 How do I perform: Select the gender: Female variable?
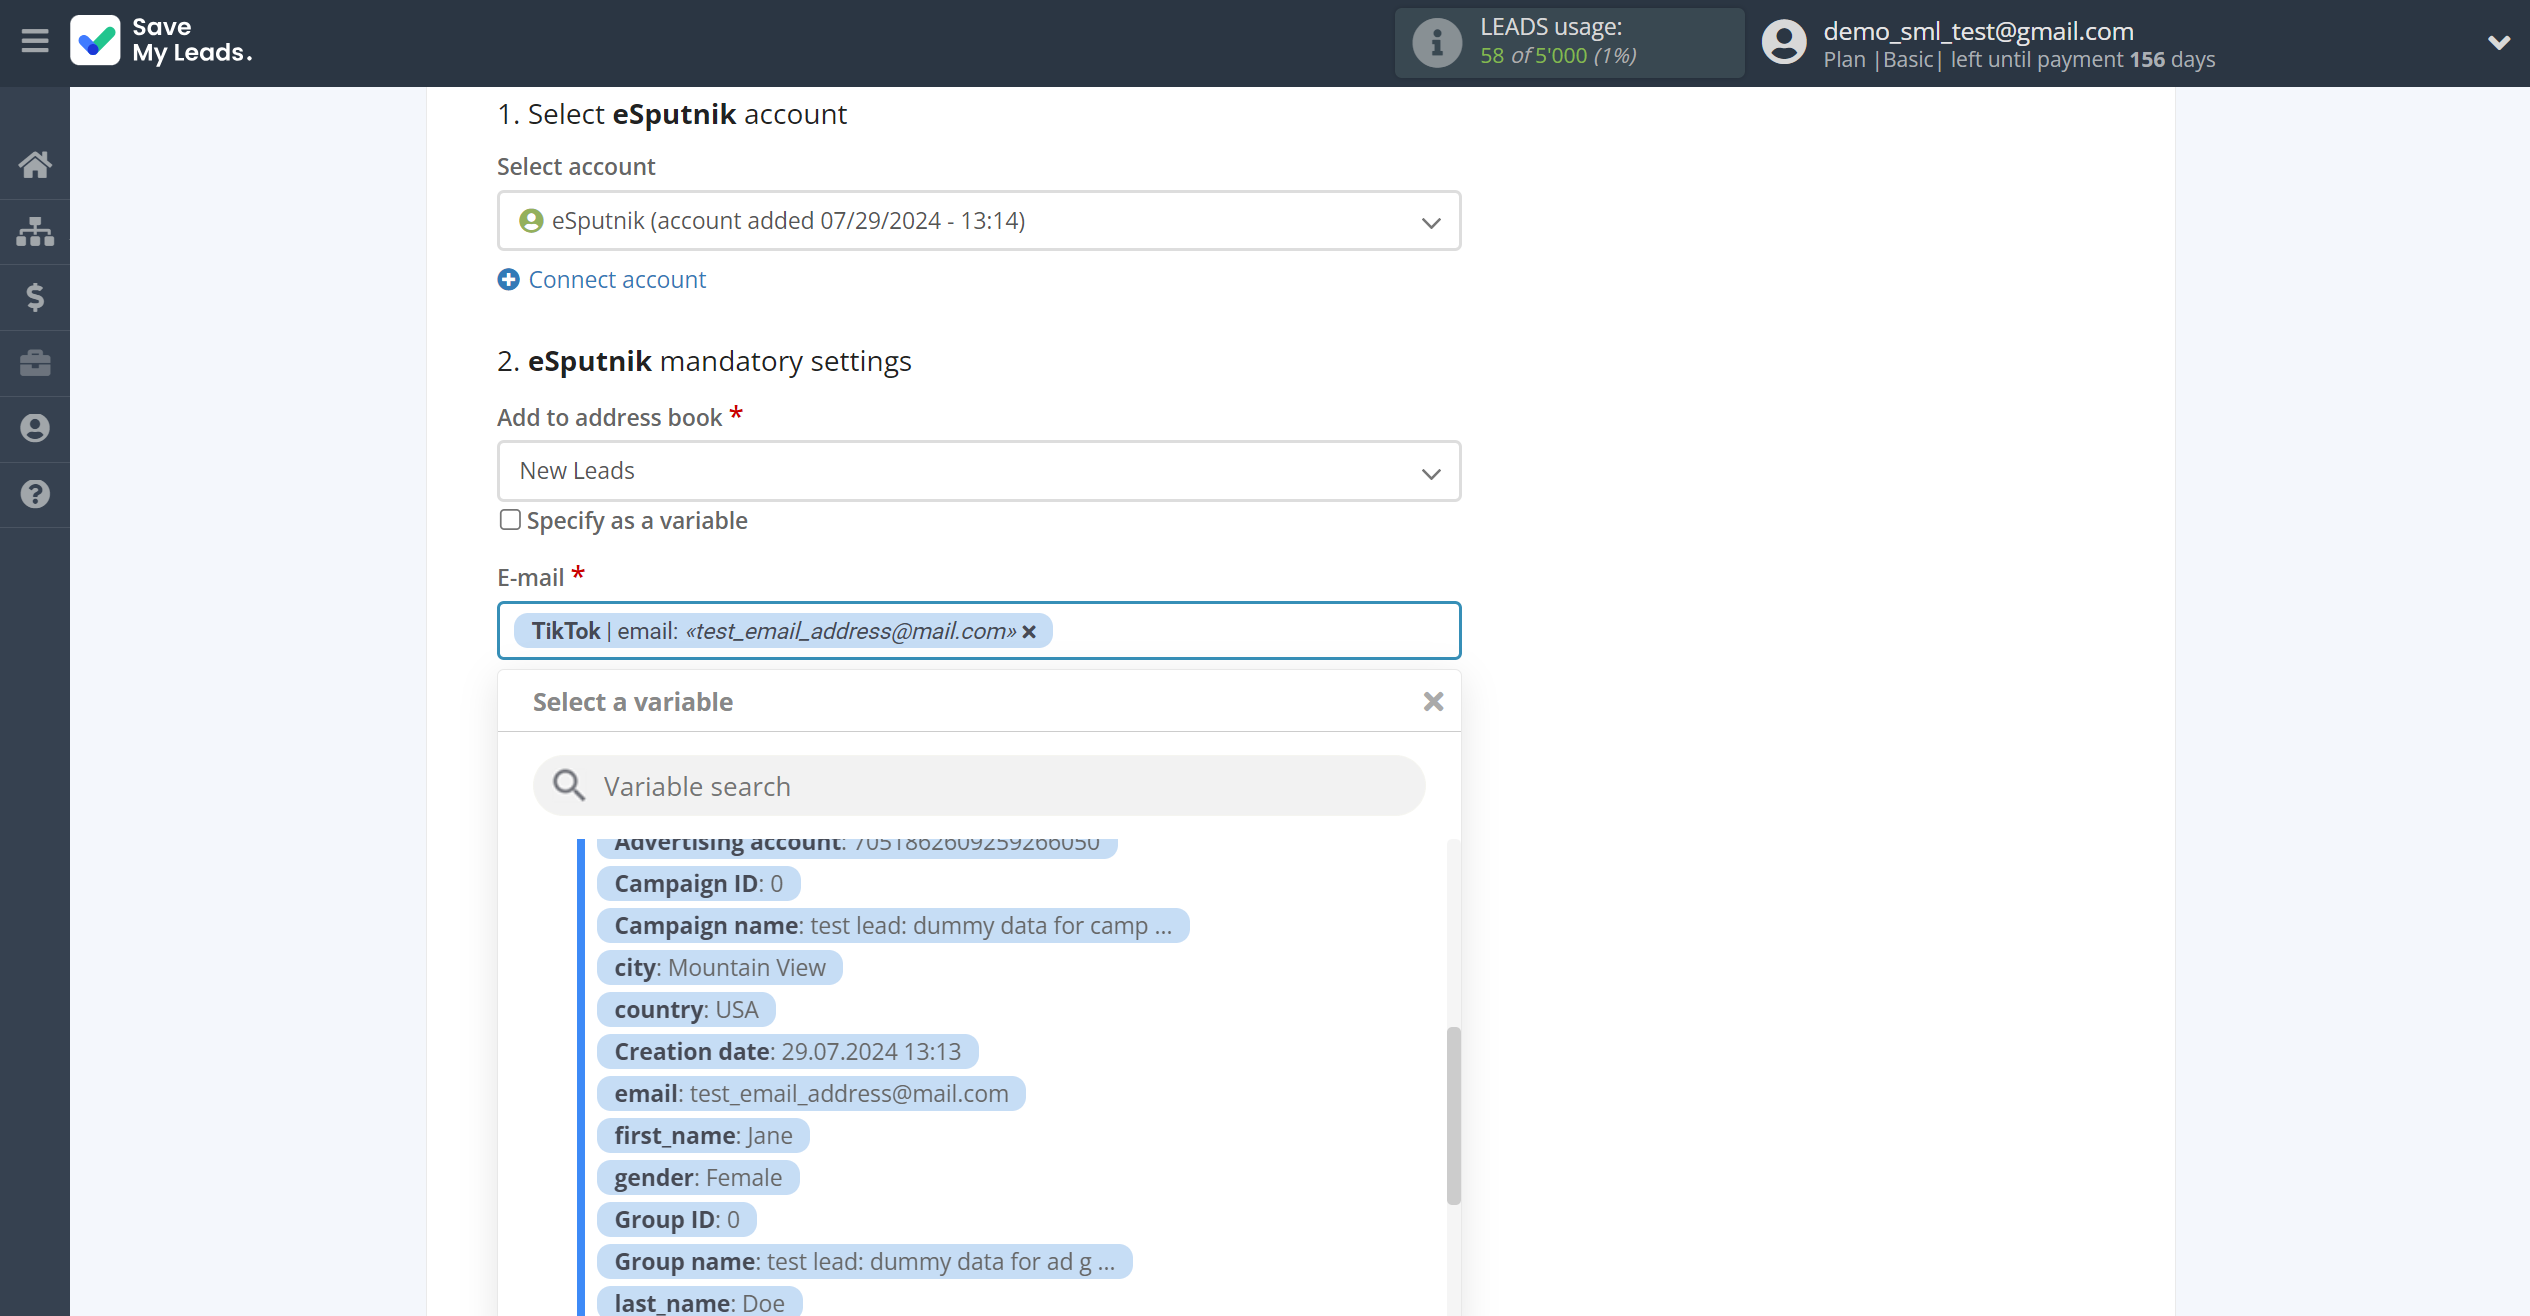(x=698, y=1178)
